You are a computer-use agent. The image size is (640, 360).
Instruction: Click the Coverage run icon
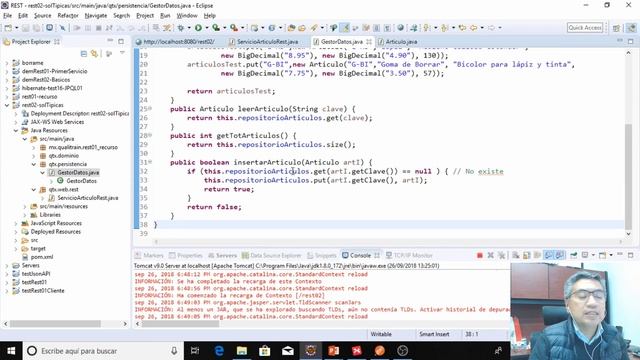216,28
